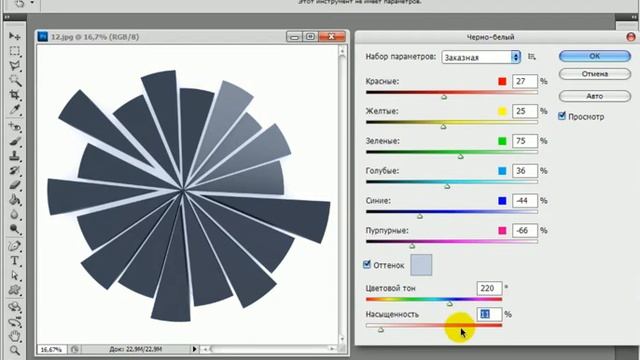
Task: Click the Пурпурные slider handle
Action: click(x=412, y=246)
